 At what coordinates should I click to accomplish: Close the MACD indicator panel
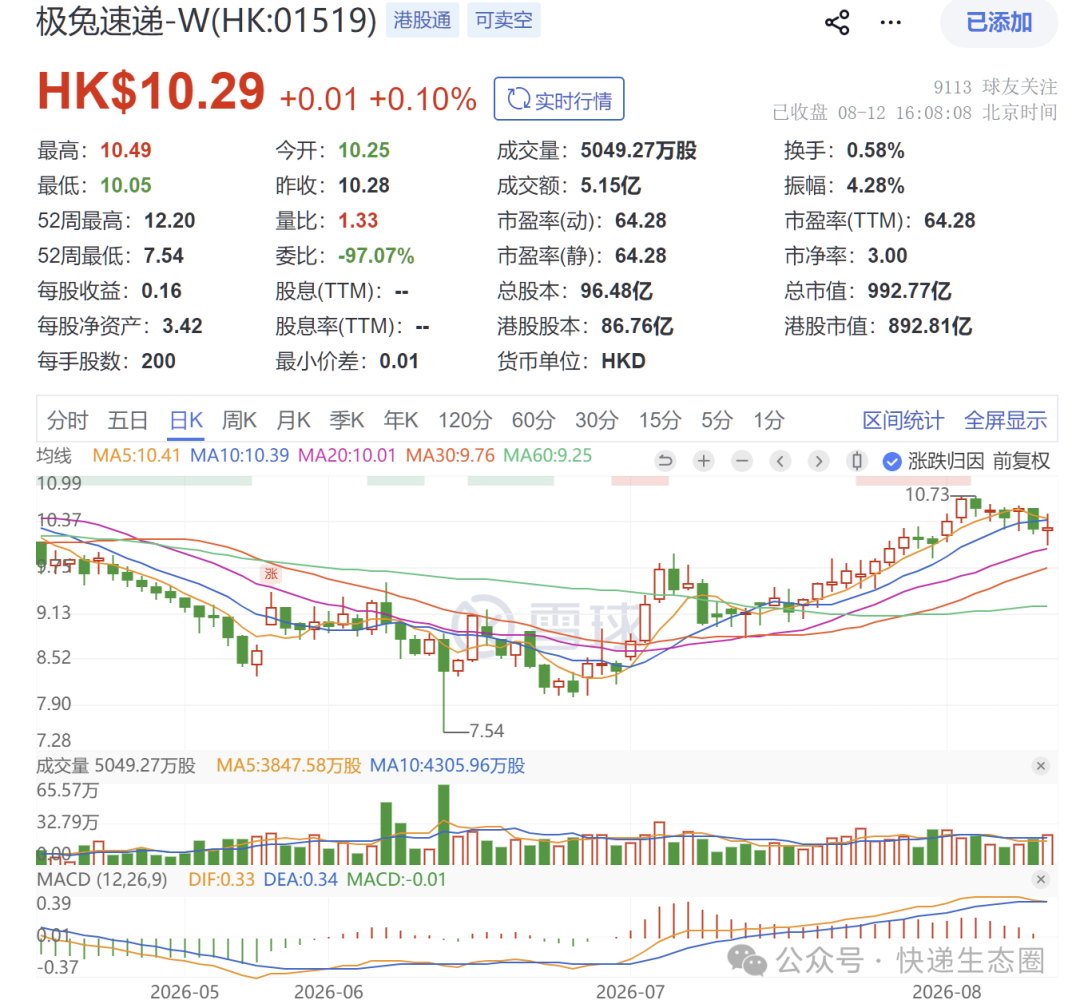(1041, 879)
